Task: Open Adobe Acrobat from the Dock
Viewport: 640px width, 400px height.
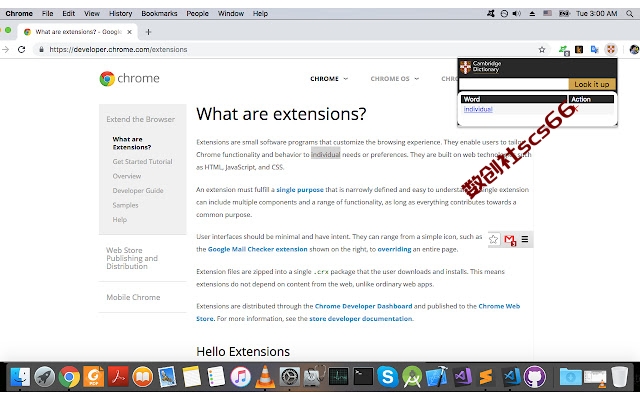Action: click(118, 376)
